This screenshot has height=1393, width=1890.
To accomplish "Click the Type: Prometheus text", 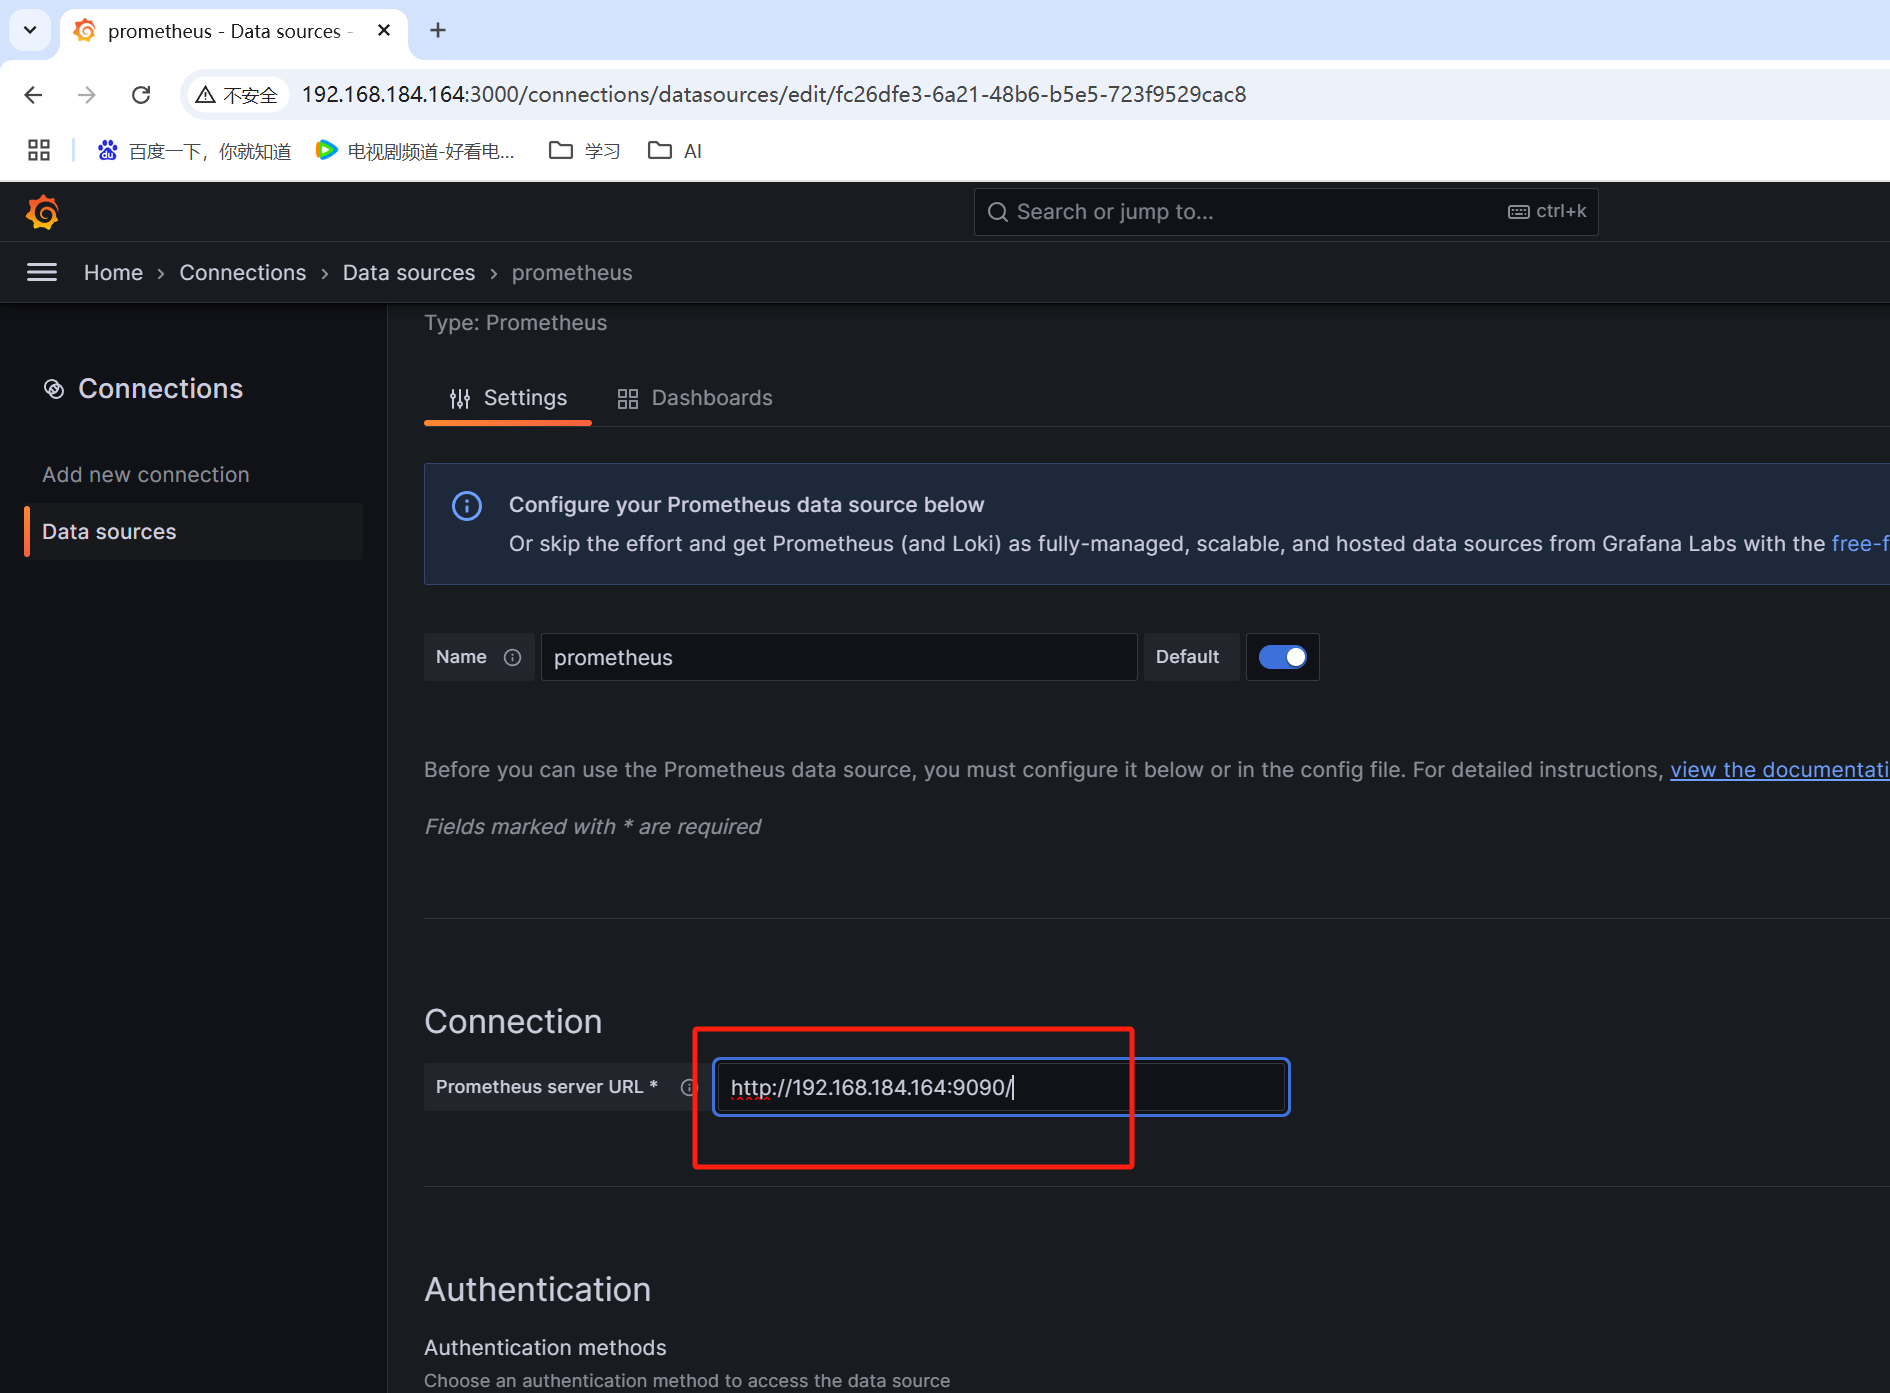I will pyautogui.click(x=515, y=323).
